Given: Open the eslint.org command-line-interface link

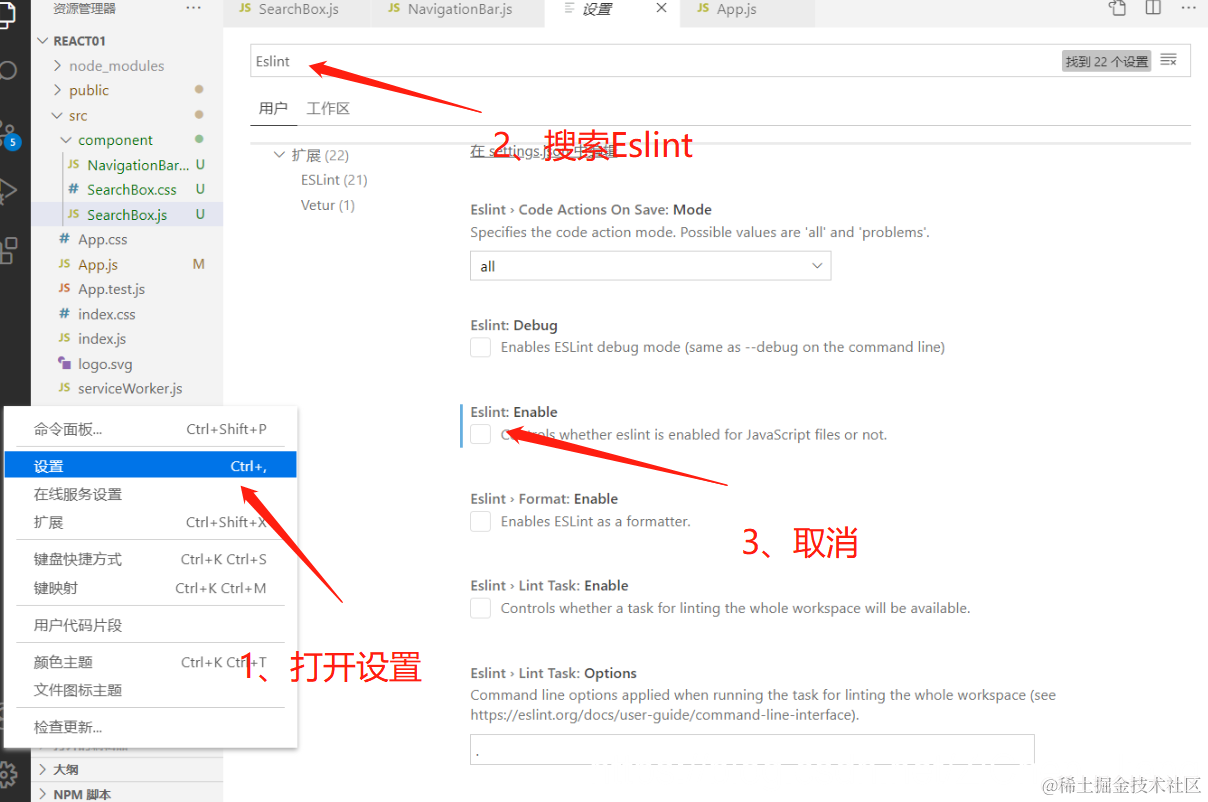Looking at the screenshot, I should coord(664,715).
